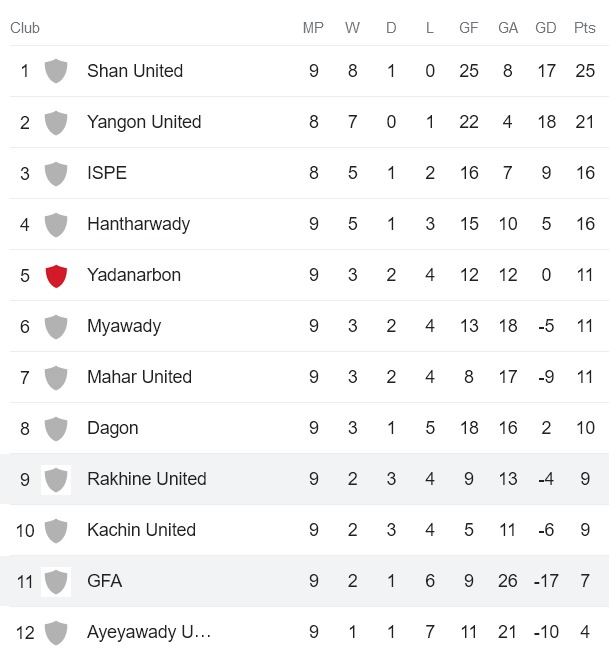Screen dimensions: 609x659
Task: Click the Yangon United shield icon
Action: point(56,122)
